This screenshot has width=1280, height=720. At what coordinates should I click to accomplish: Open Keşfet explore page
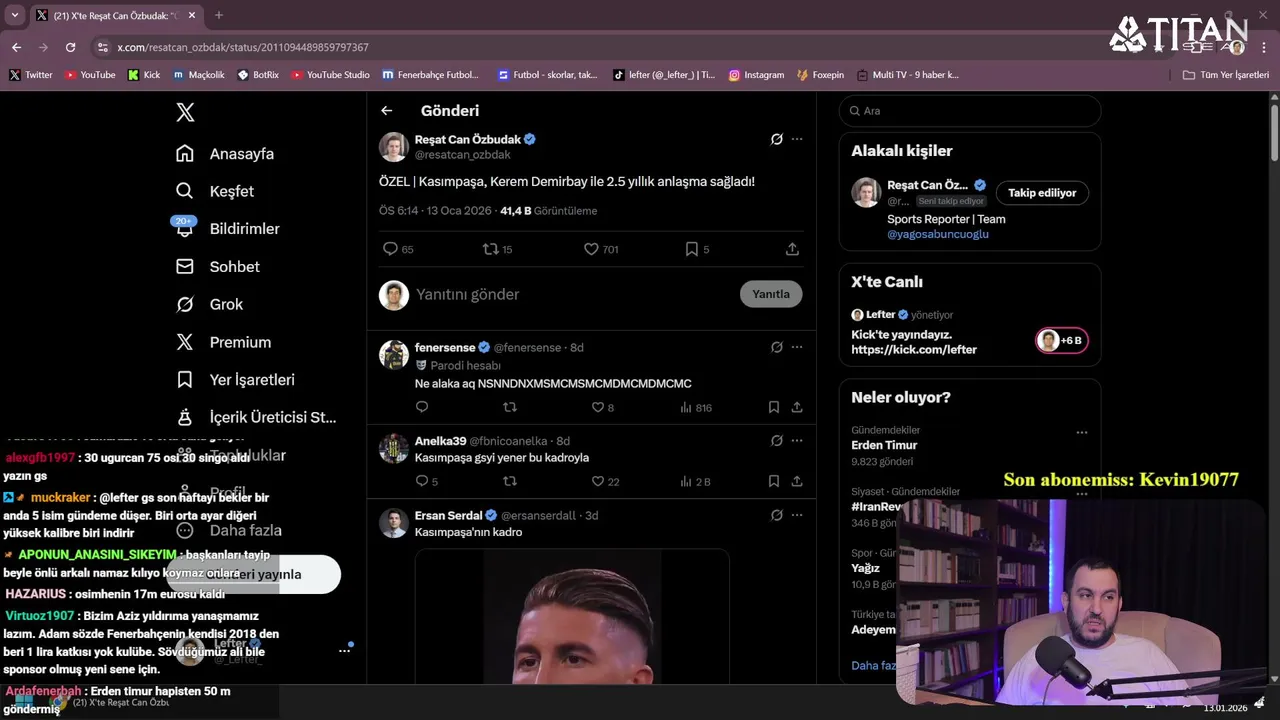pos(215,191)
